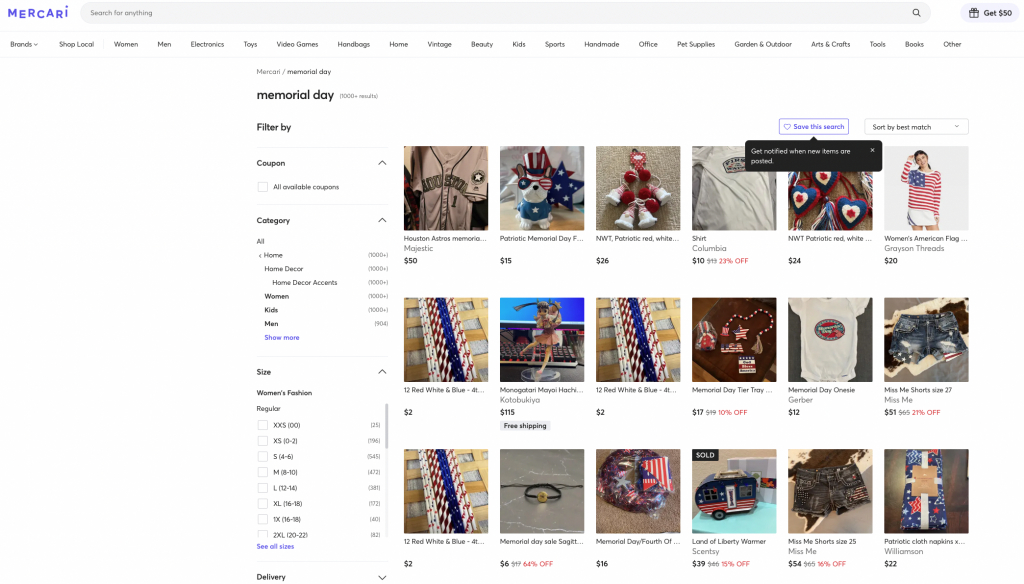
Task: Click the Free shipping badge
Action: 525,426
